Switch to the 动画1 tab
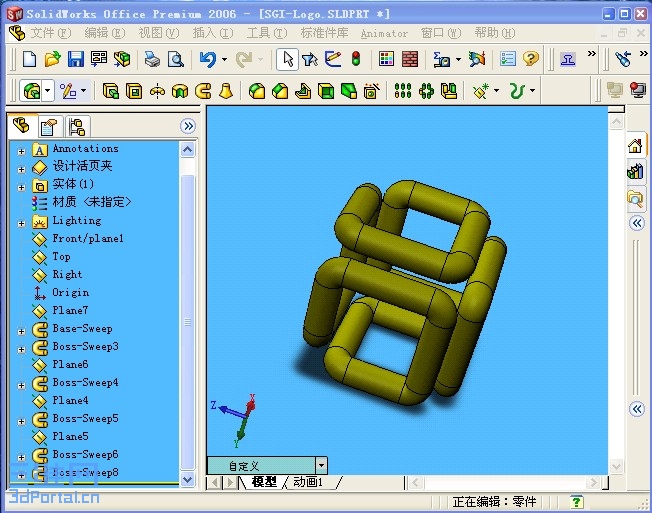 [308, 482]
